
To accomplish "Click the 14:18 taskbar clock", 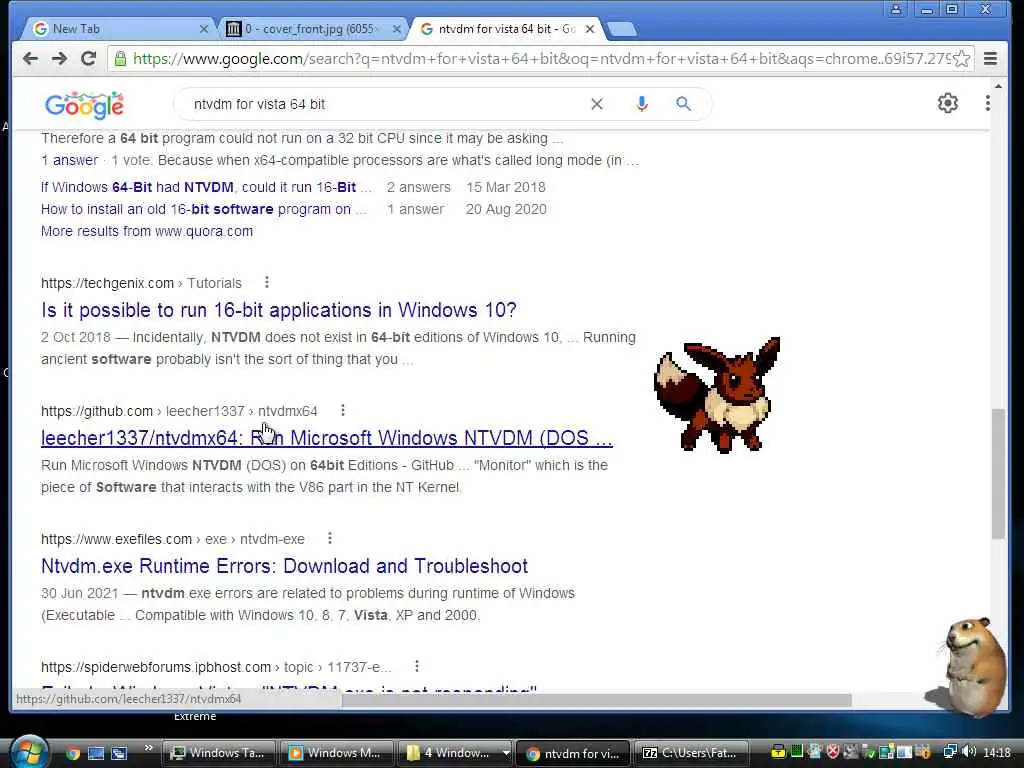I will pyautogui.click(x=997, y=752).
